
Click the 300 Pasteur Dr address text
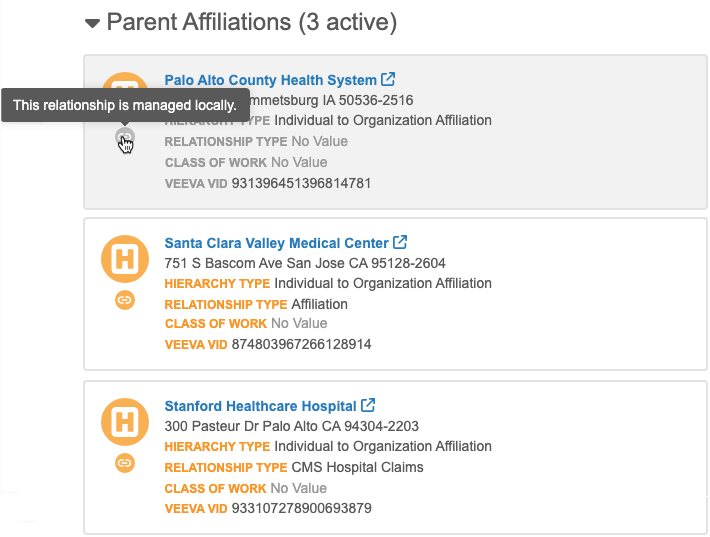[x=291, y=426]
